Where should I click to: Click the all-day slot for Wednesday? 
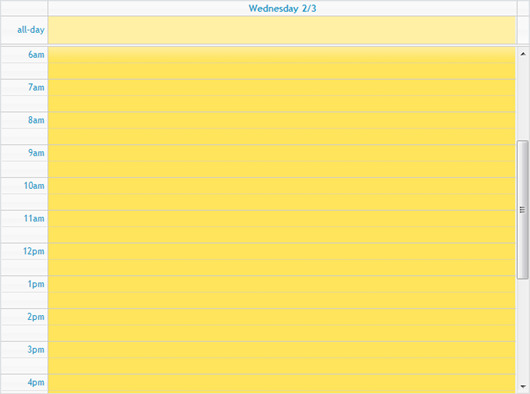282,30
